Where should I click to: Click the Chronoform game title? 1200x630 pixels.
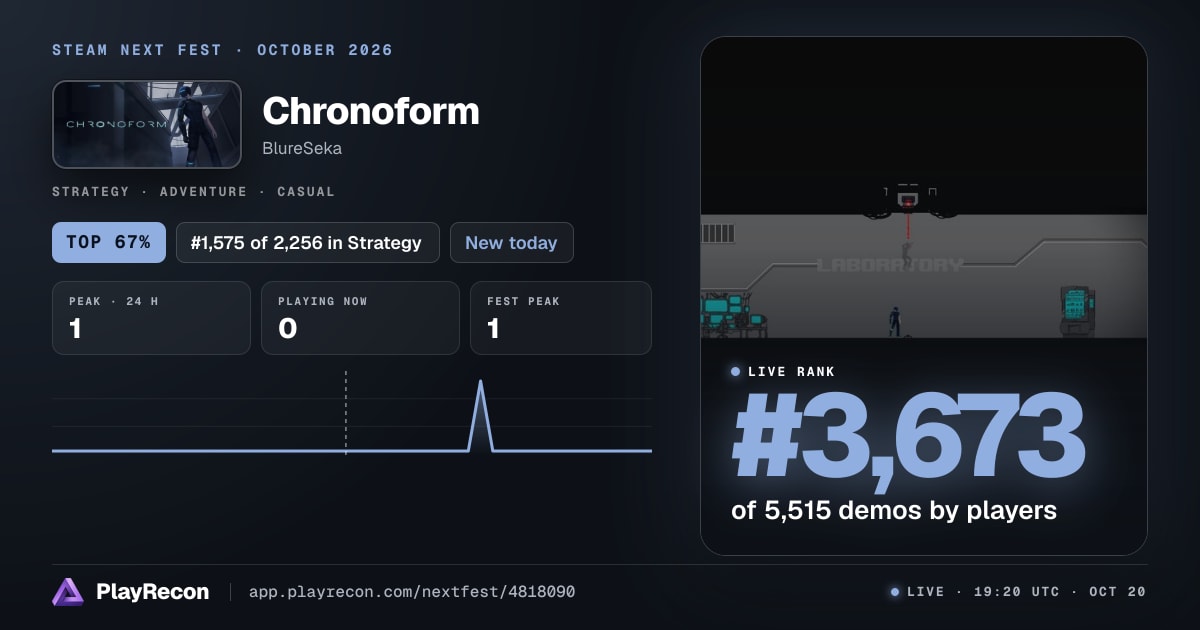[371, 111]
